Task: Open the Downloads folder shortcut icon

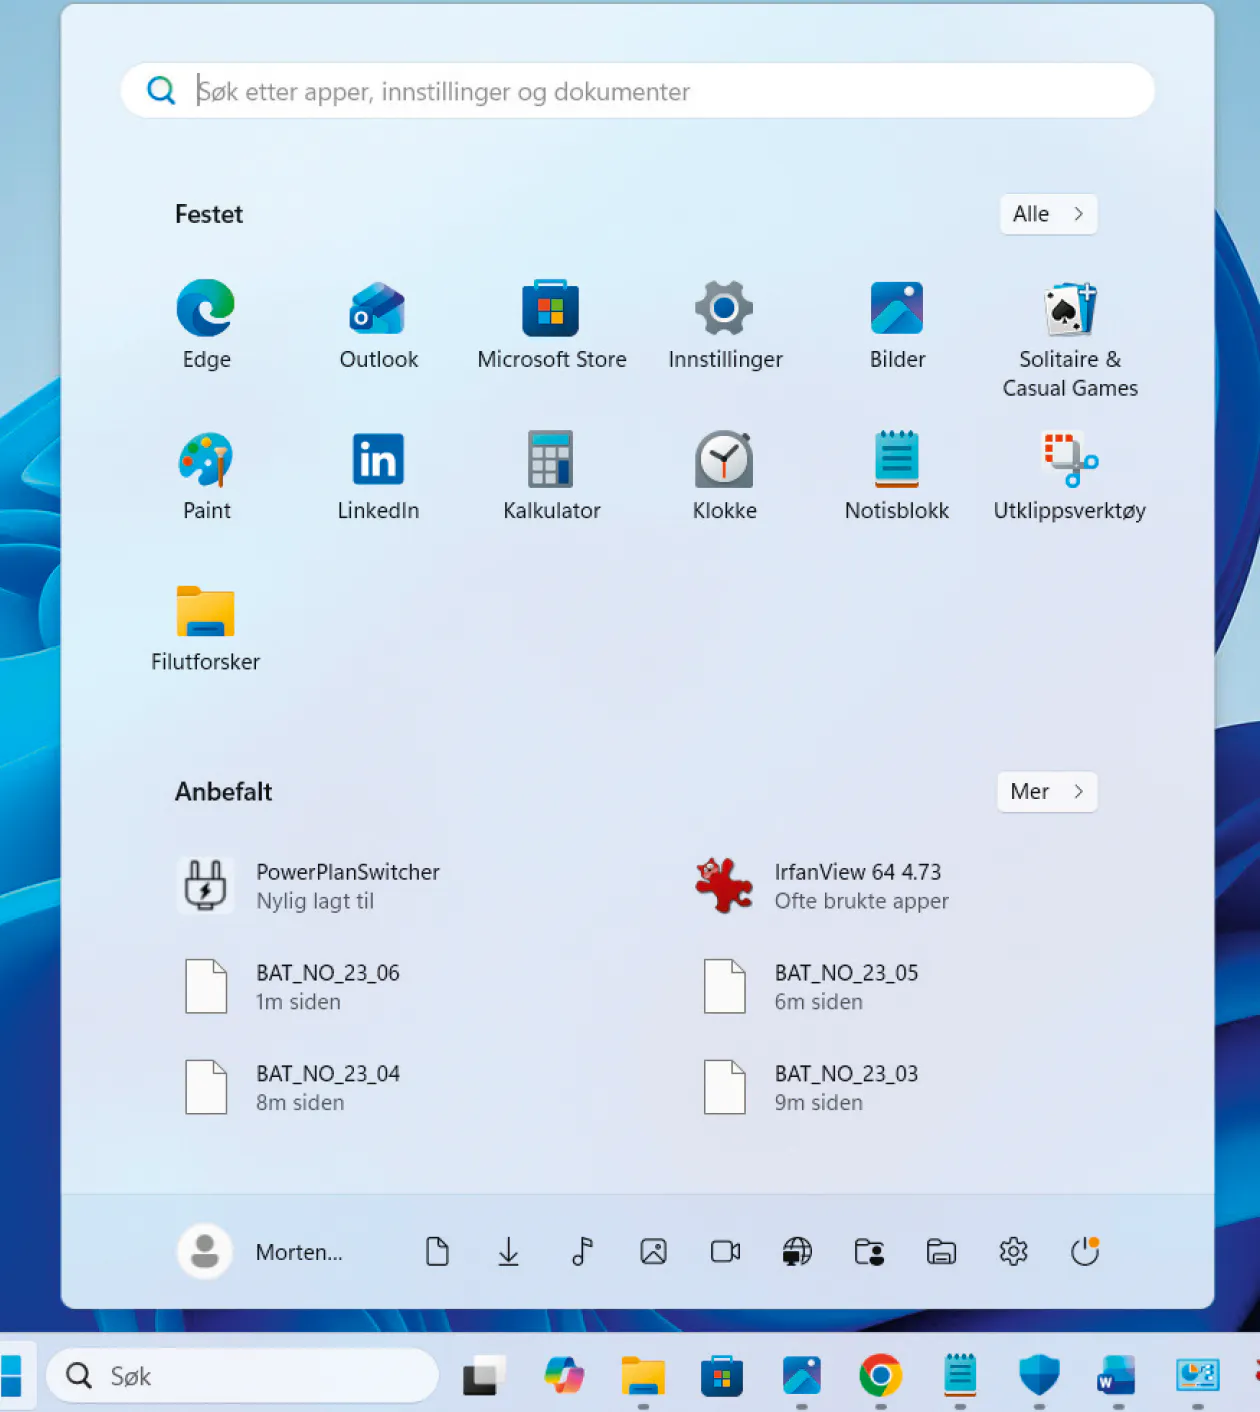Action: [509, 1251]
